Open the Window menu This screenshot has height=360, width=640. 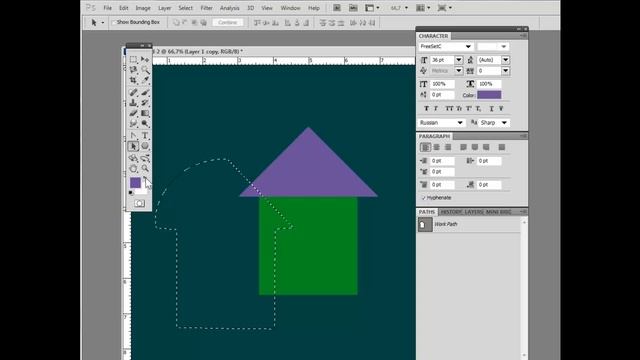click(291, 8)
